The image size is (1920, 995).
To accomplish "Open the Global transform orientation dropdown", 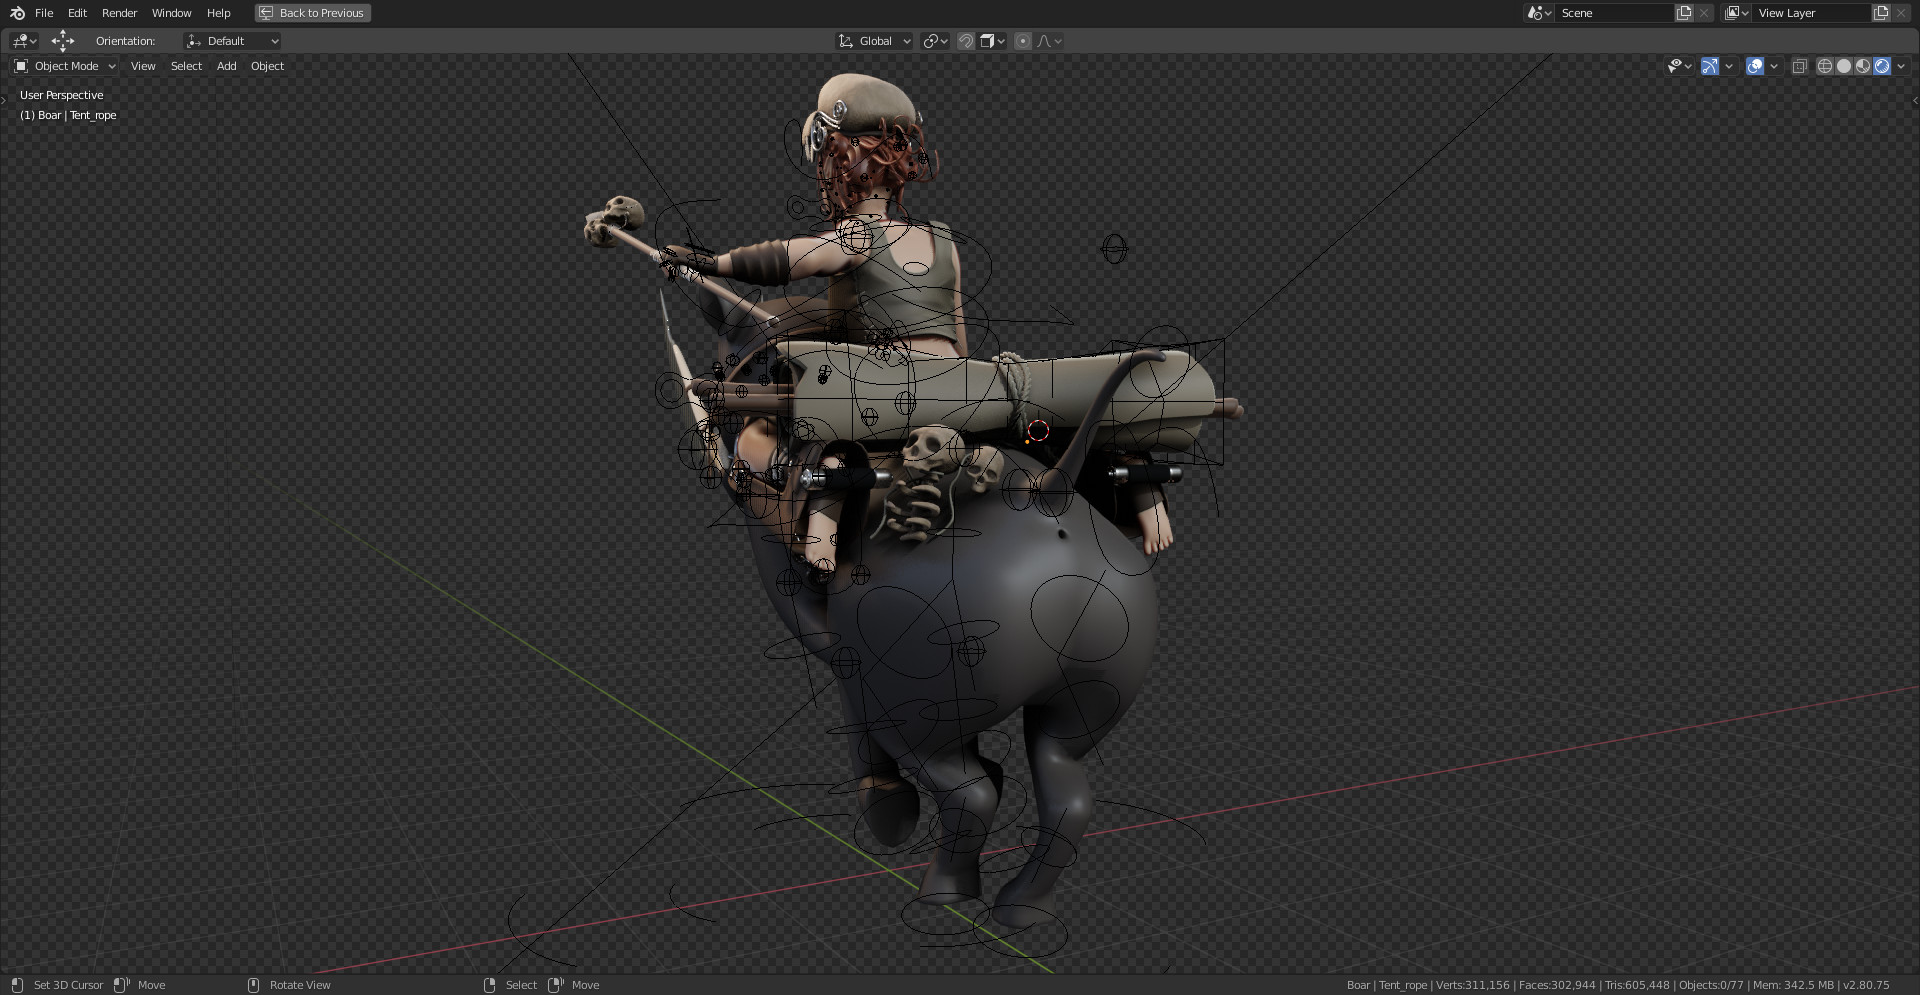I will click(x=875, y=41).
